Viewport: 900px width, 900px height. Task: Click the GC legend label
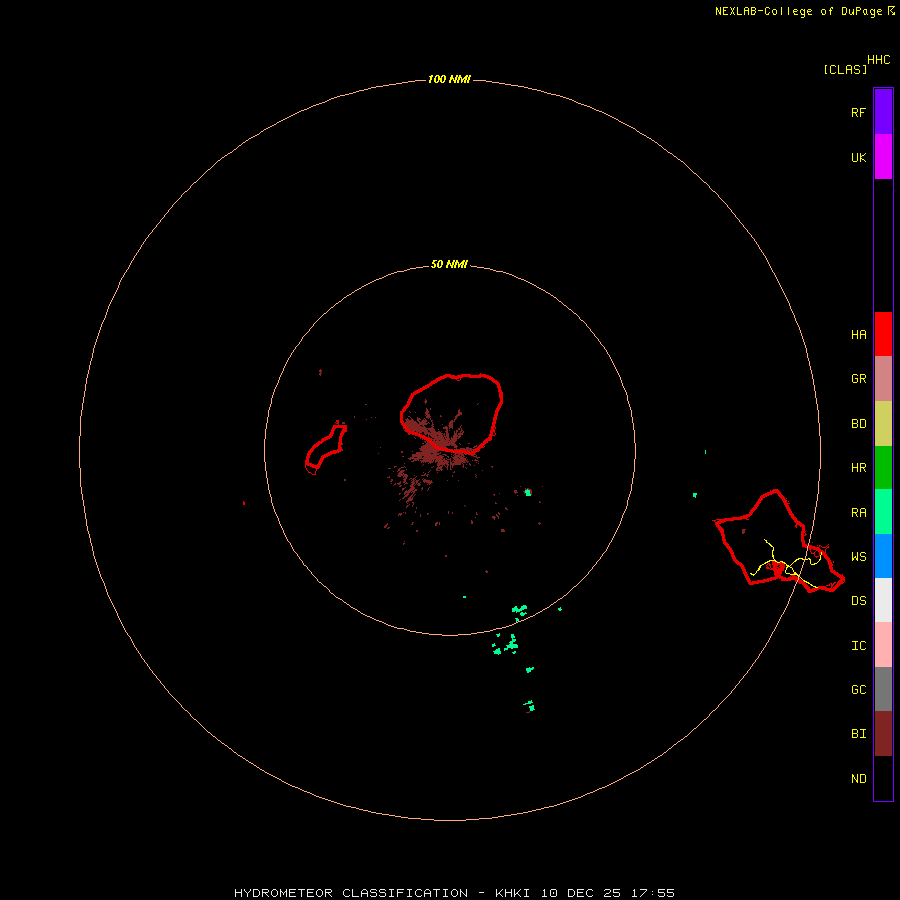[x=858, y=690]
